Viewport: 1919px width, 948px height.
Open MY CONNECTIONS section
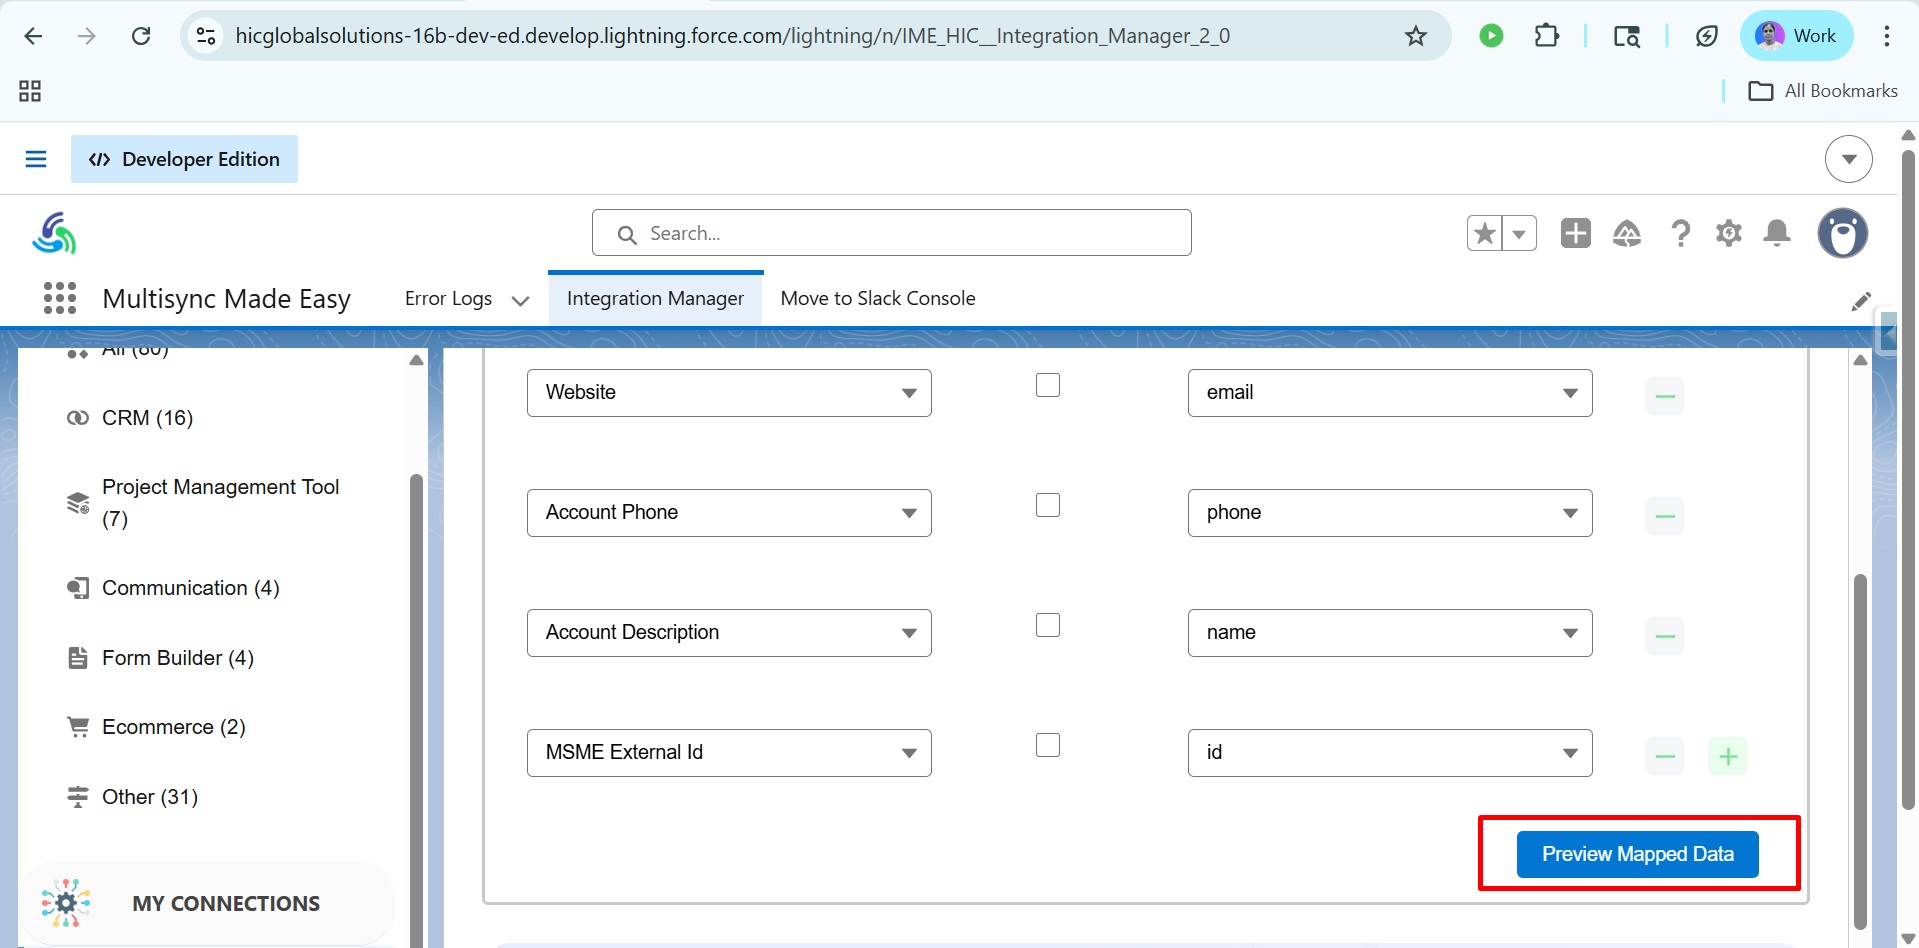point(226,904)
